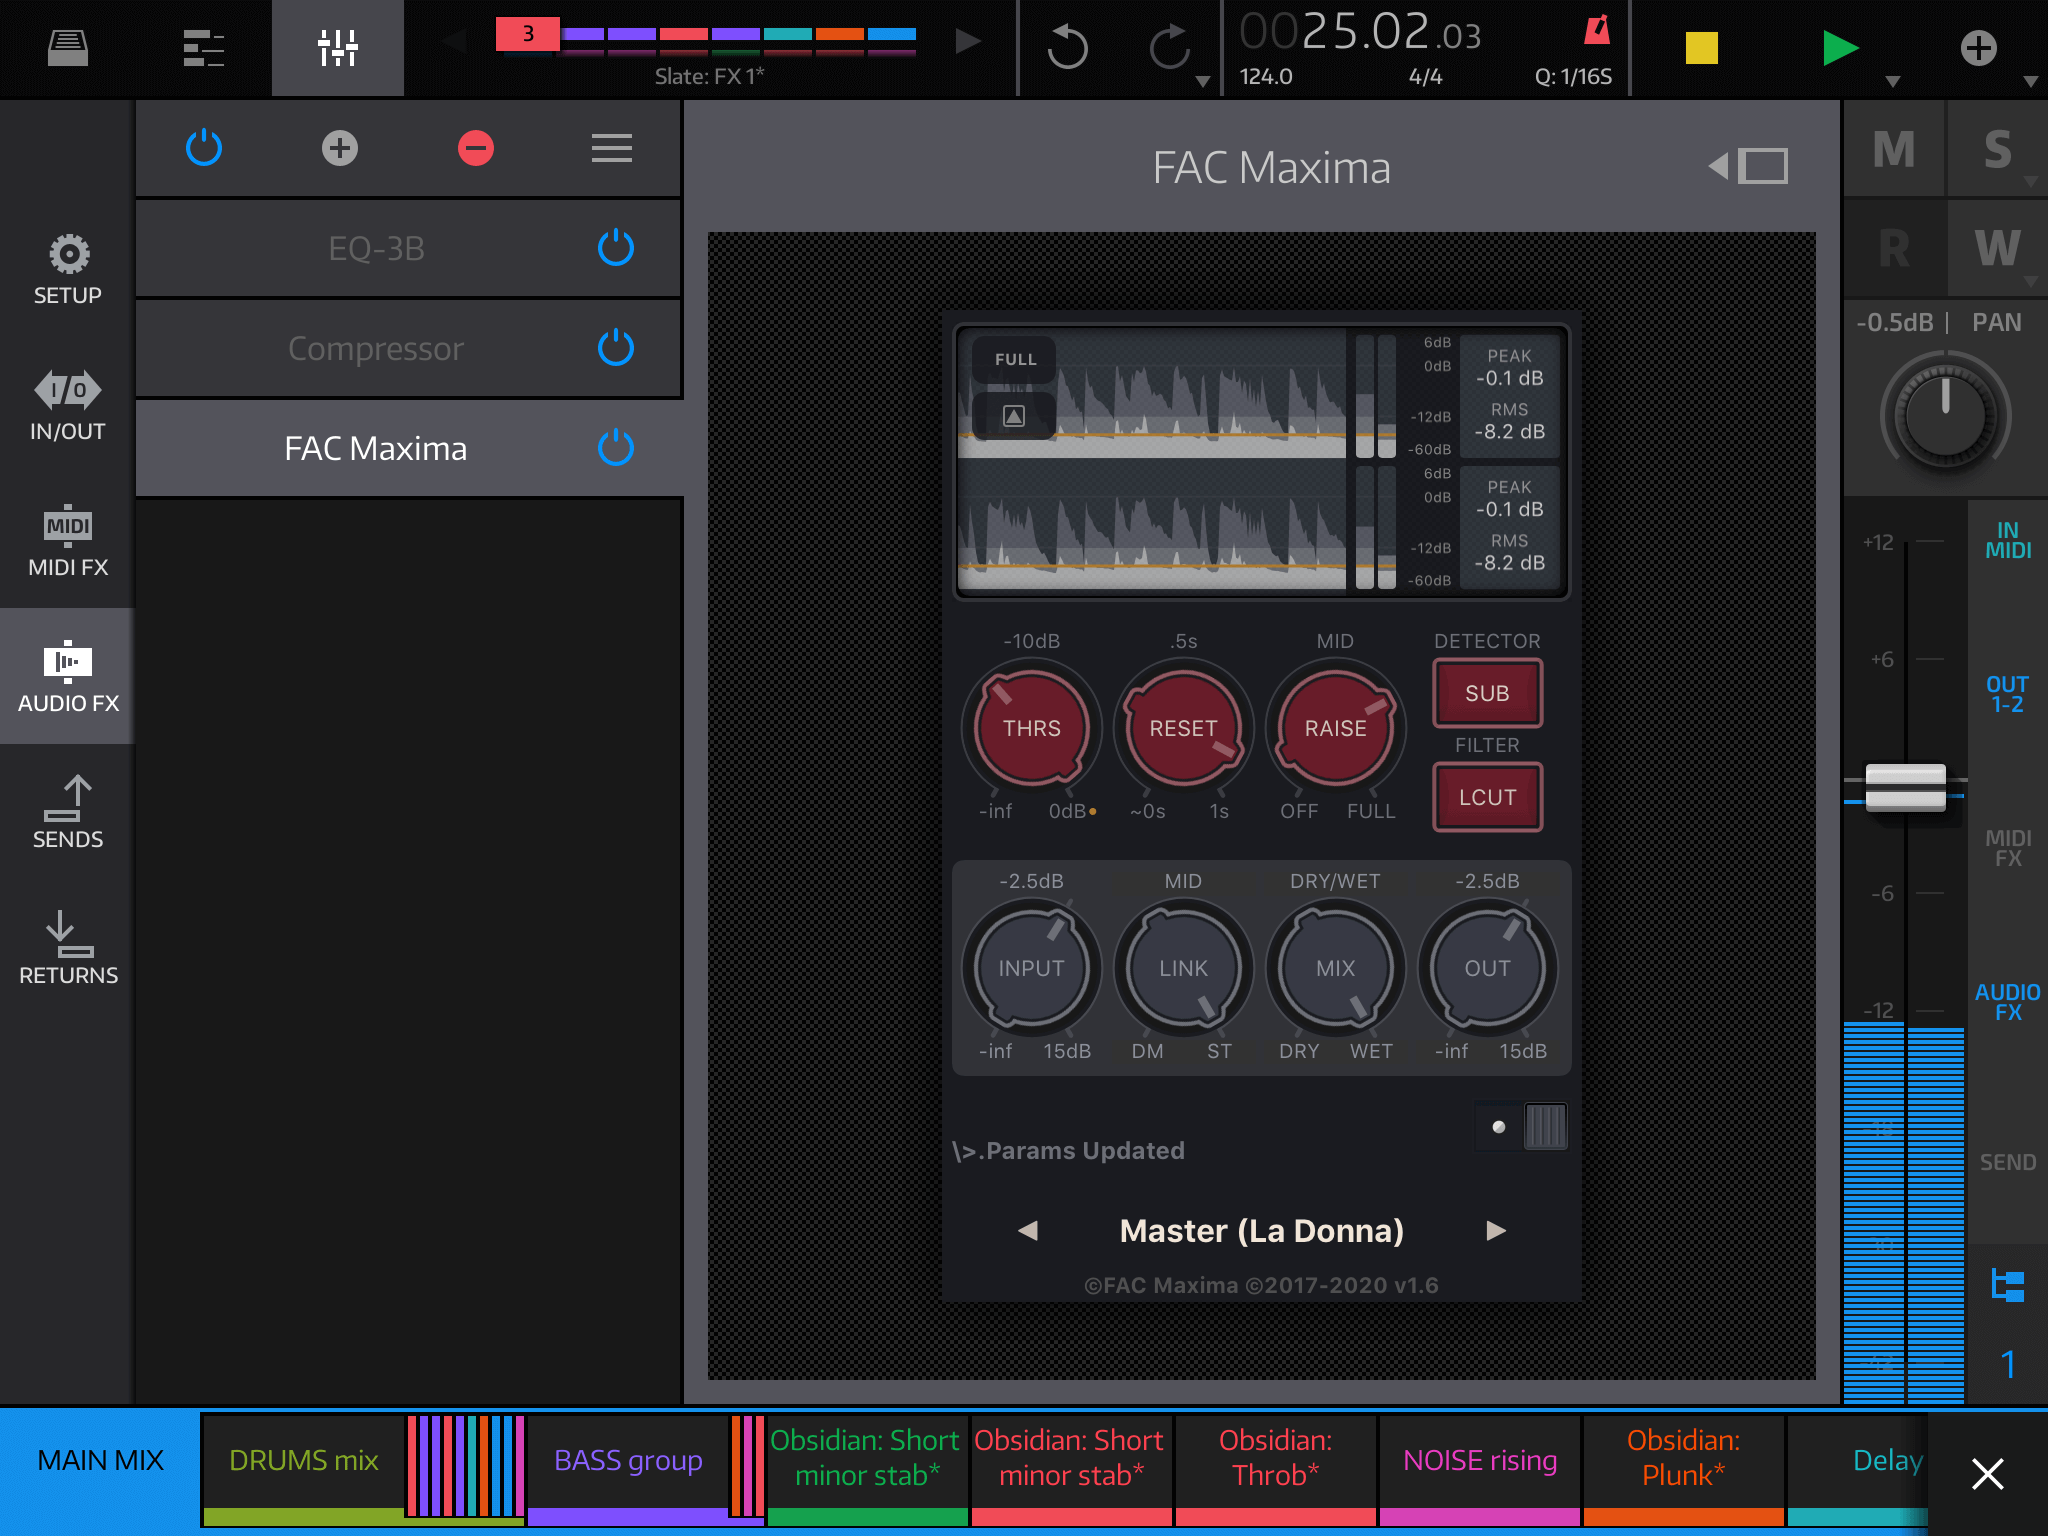Click the redo arrow

point(1170,47)
